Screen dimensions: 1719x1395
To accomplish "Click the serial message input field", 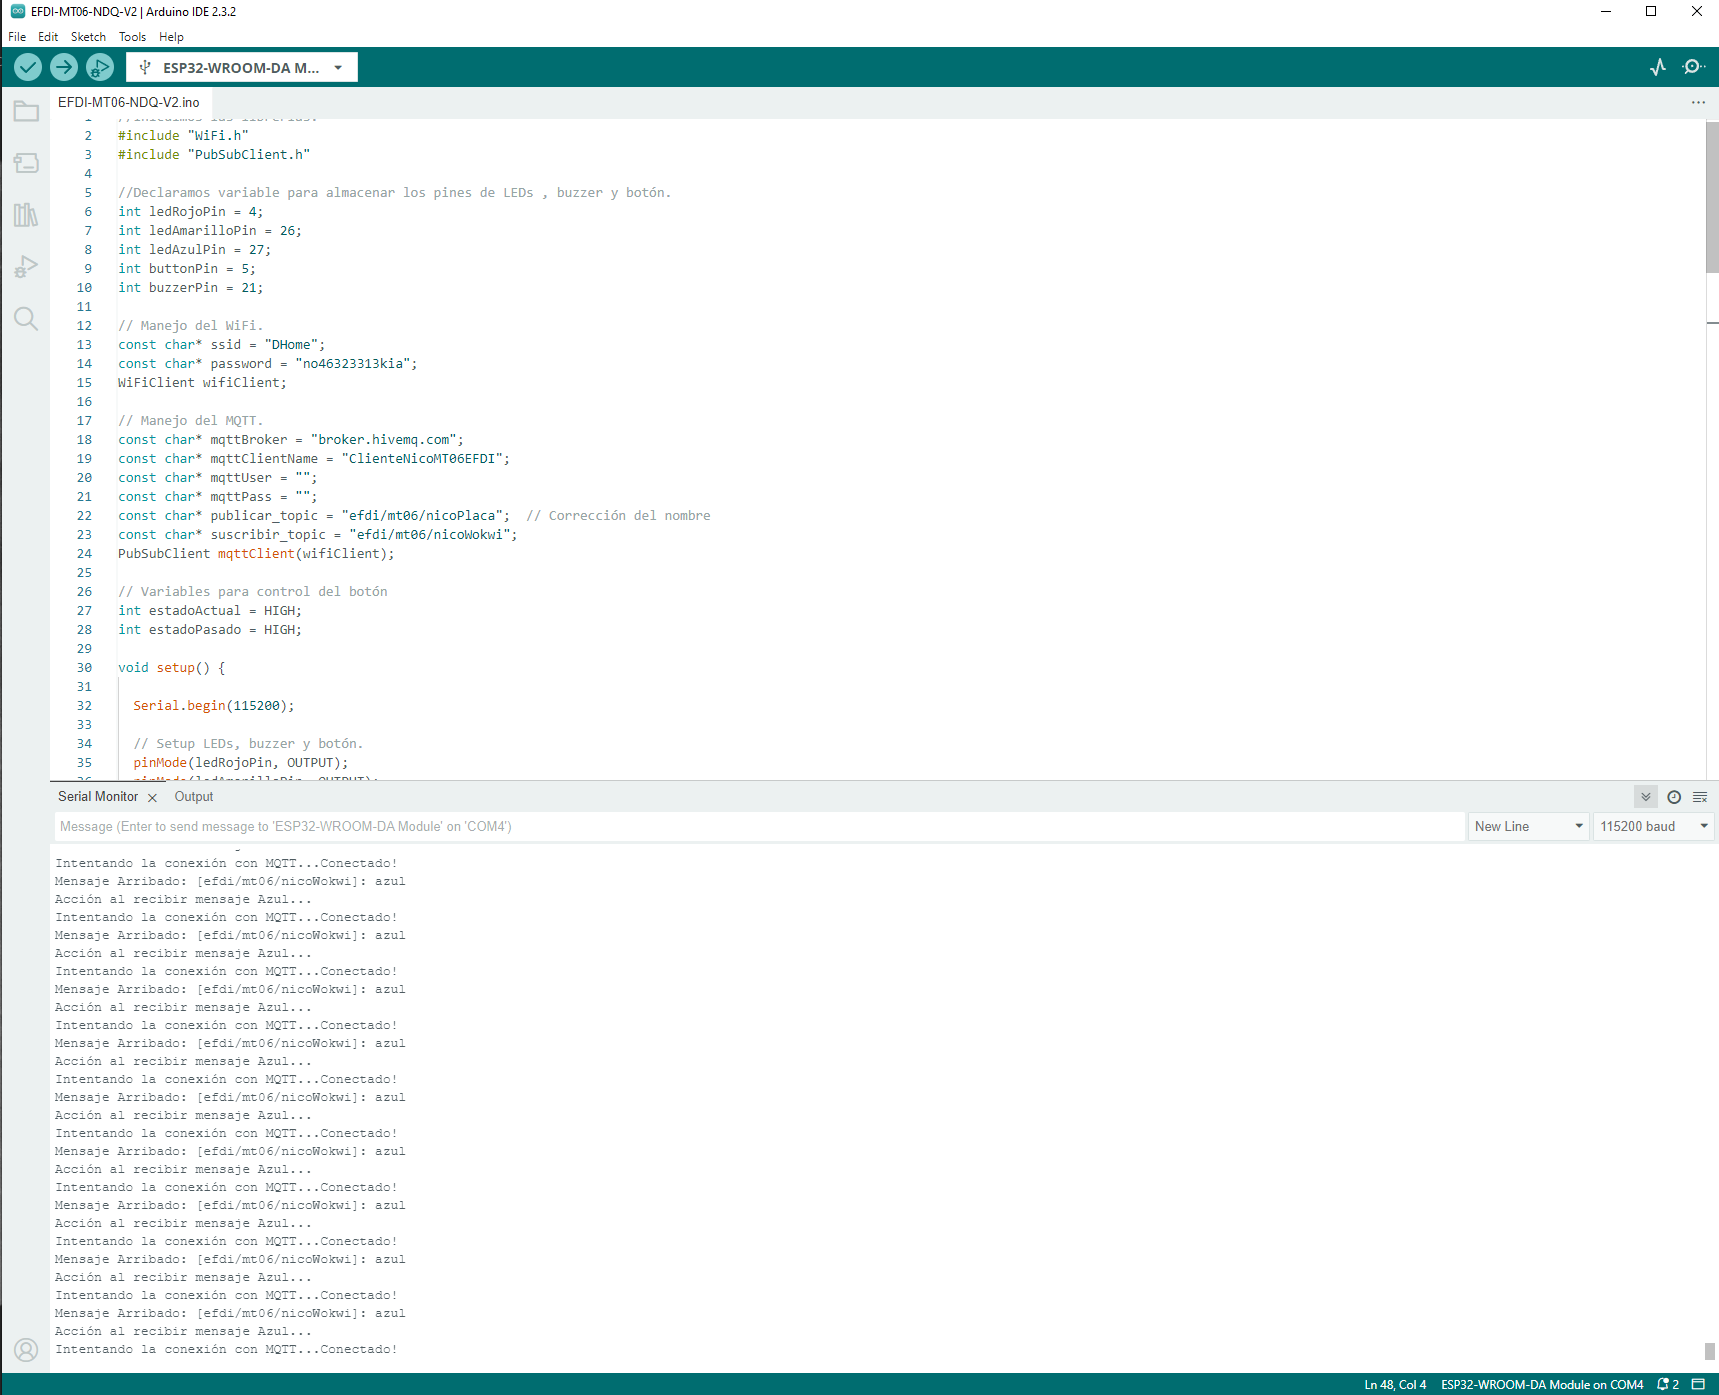I will [x=760, y=826].
